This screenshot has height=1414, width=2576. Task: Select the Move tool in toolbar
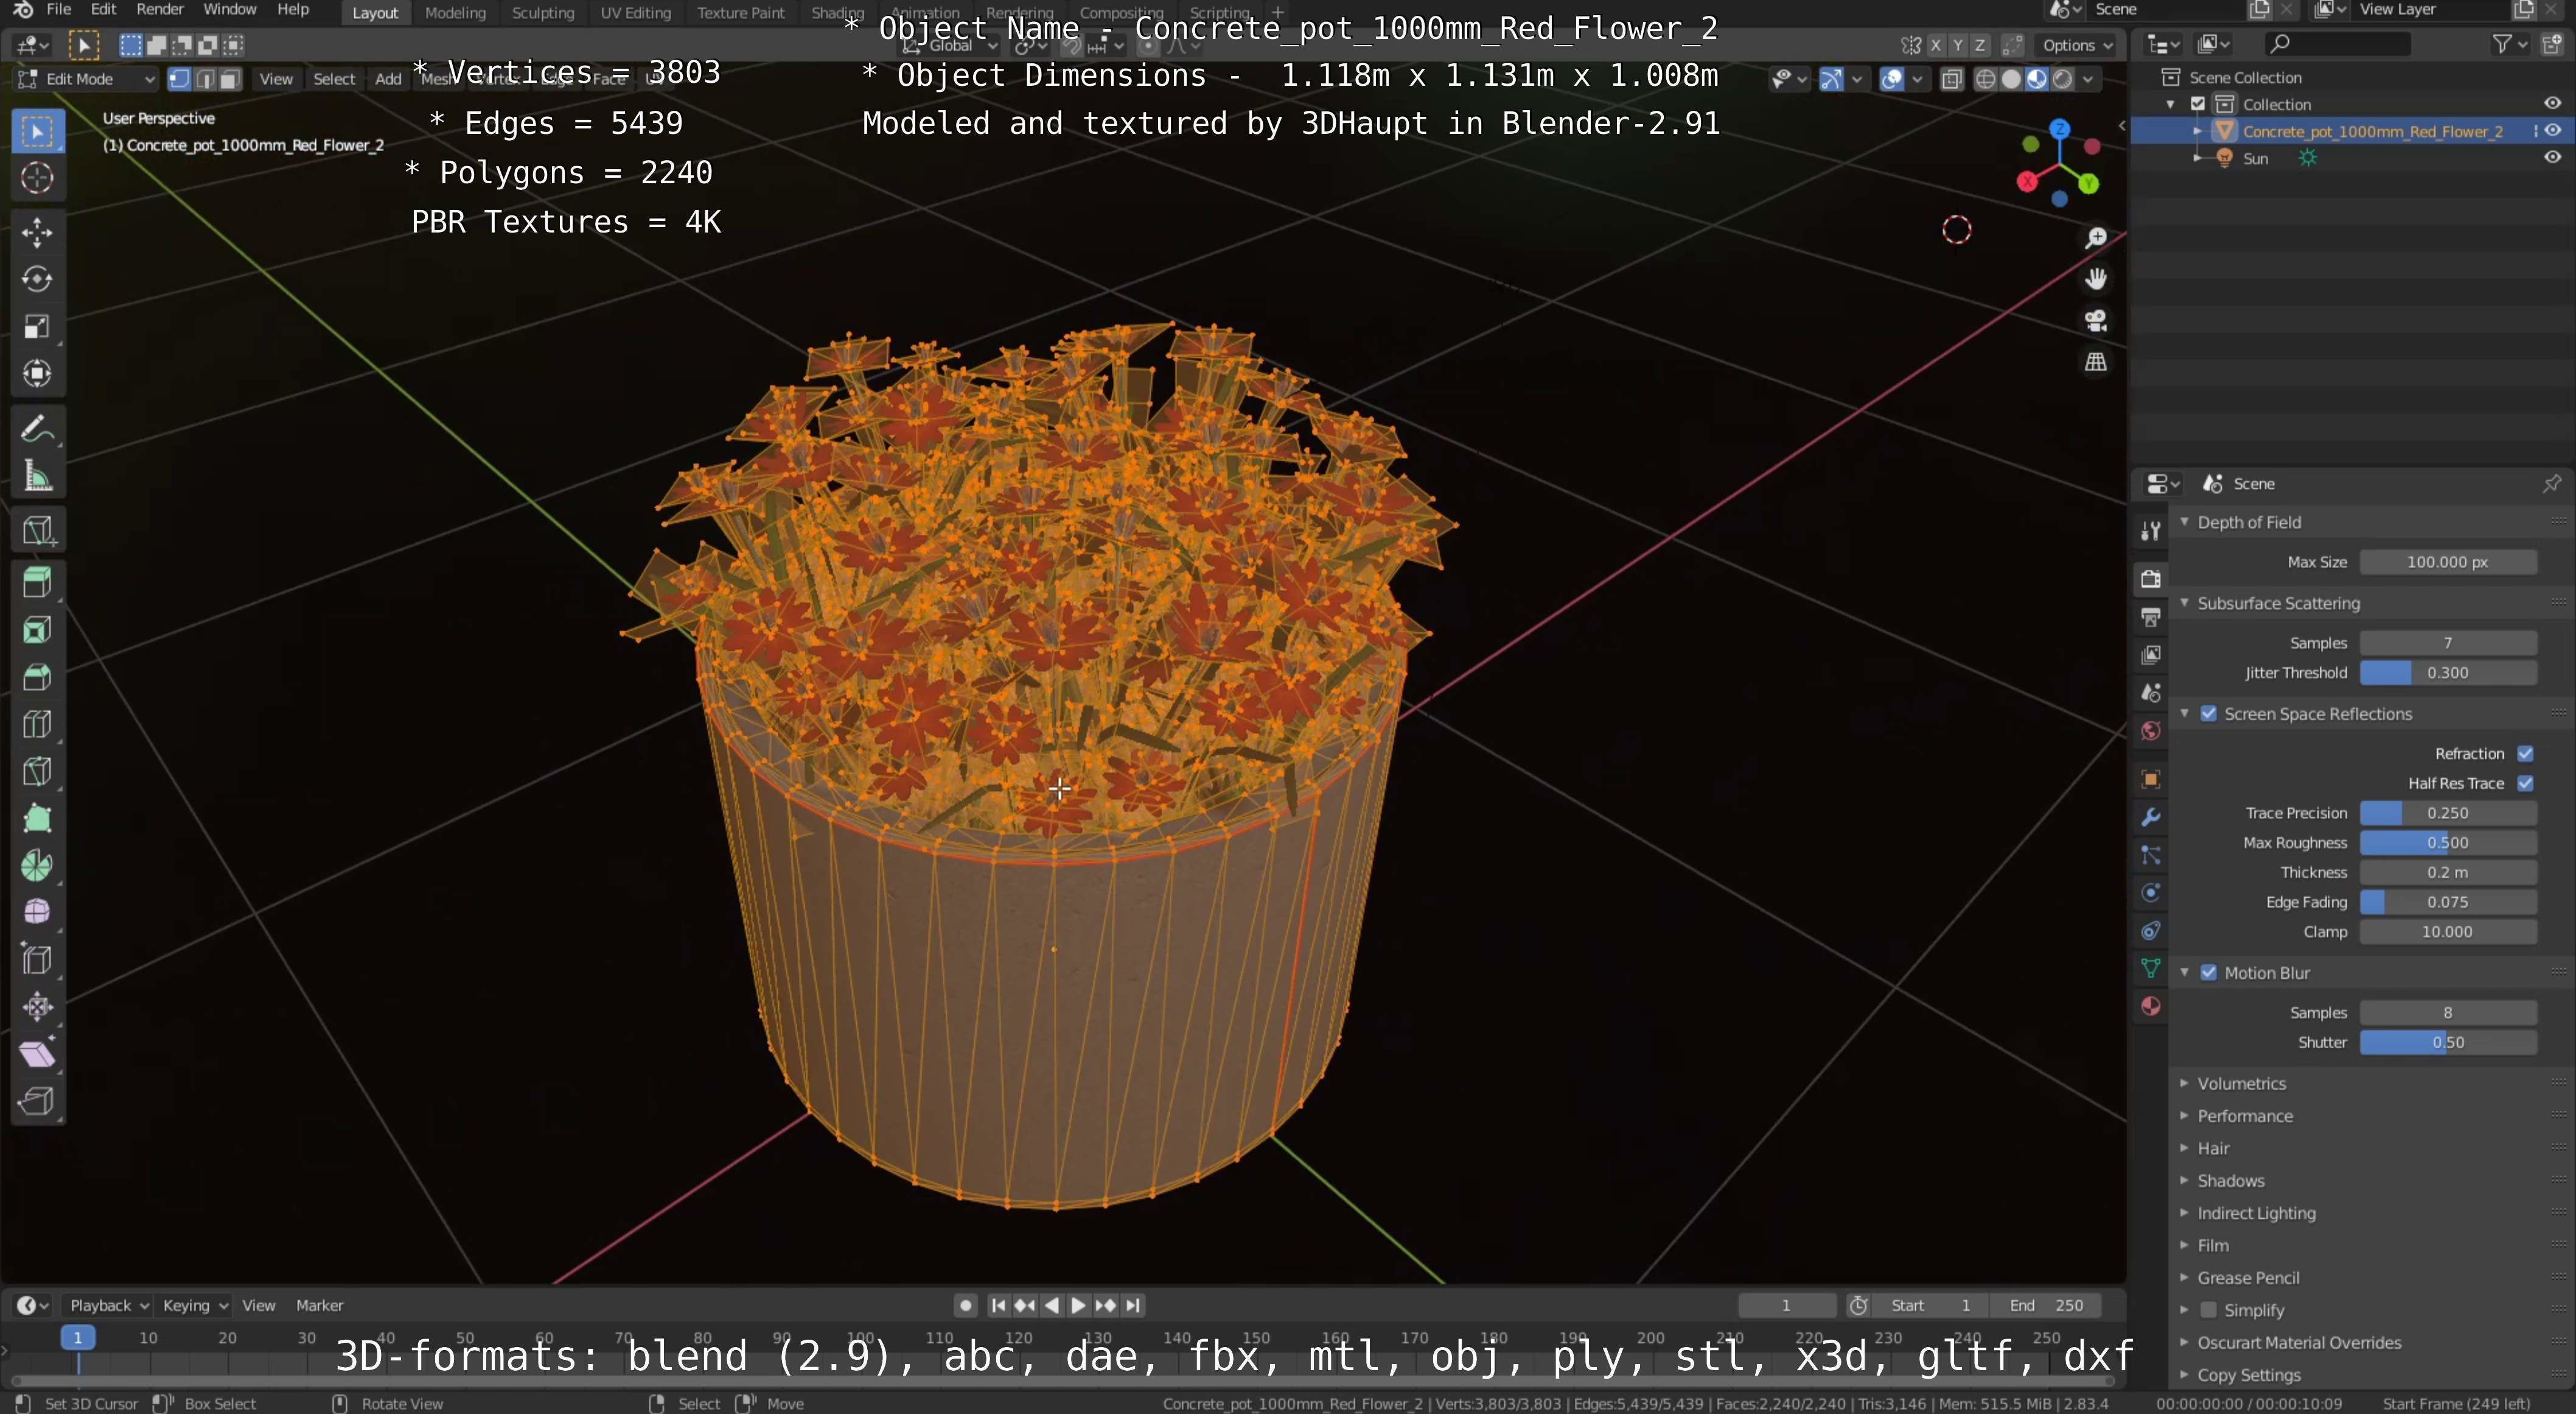pos(37,232)
